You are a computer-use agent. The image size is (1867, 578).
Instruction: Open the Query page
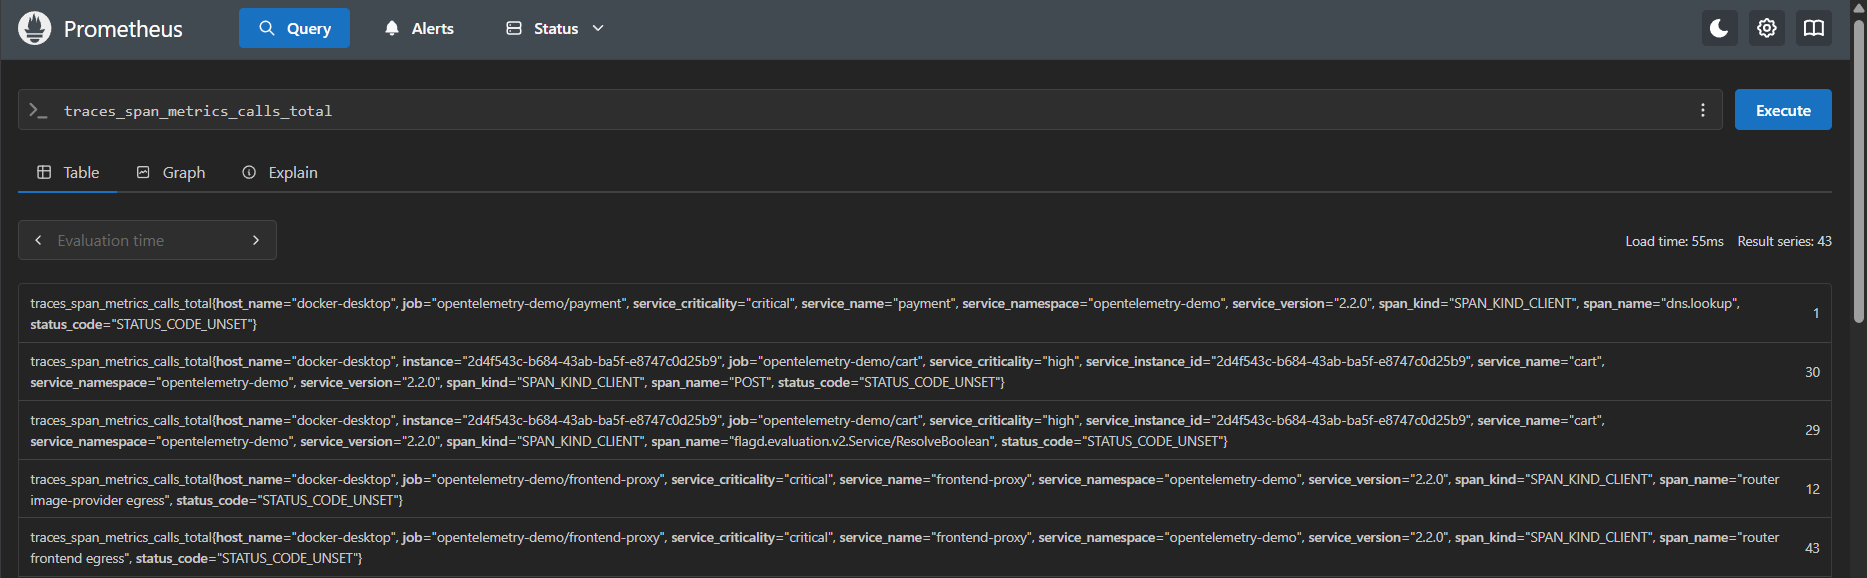coord(294,28)
